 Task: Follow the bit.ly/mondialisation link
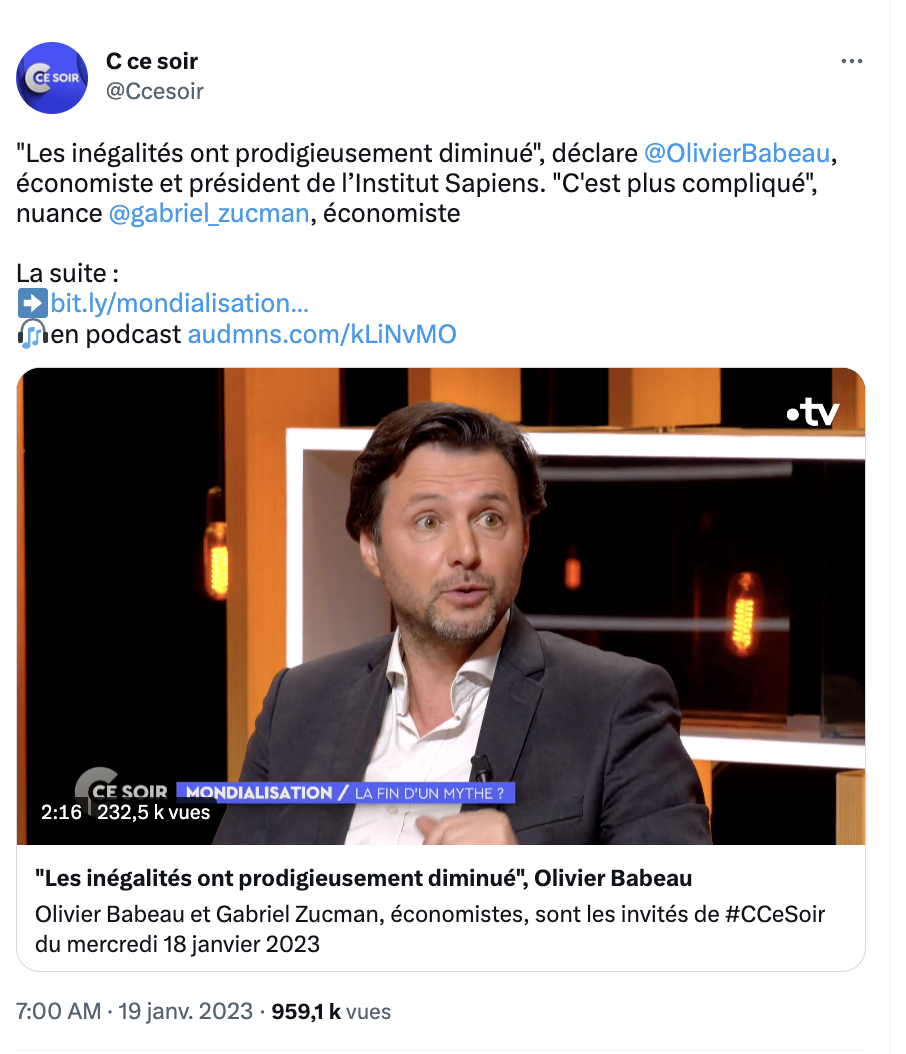[179, 304]
